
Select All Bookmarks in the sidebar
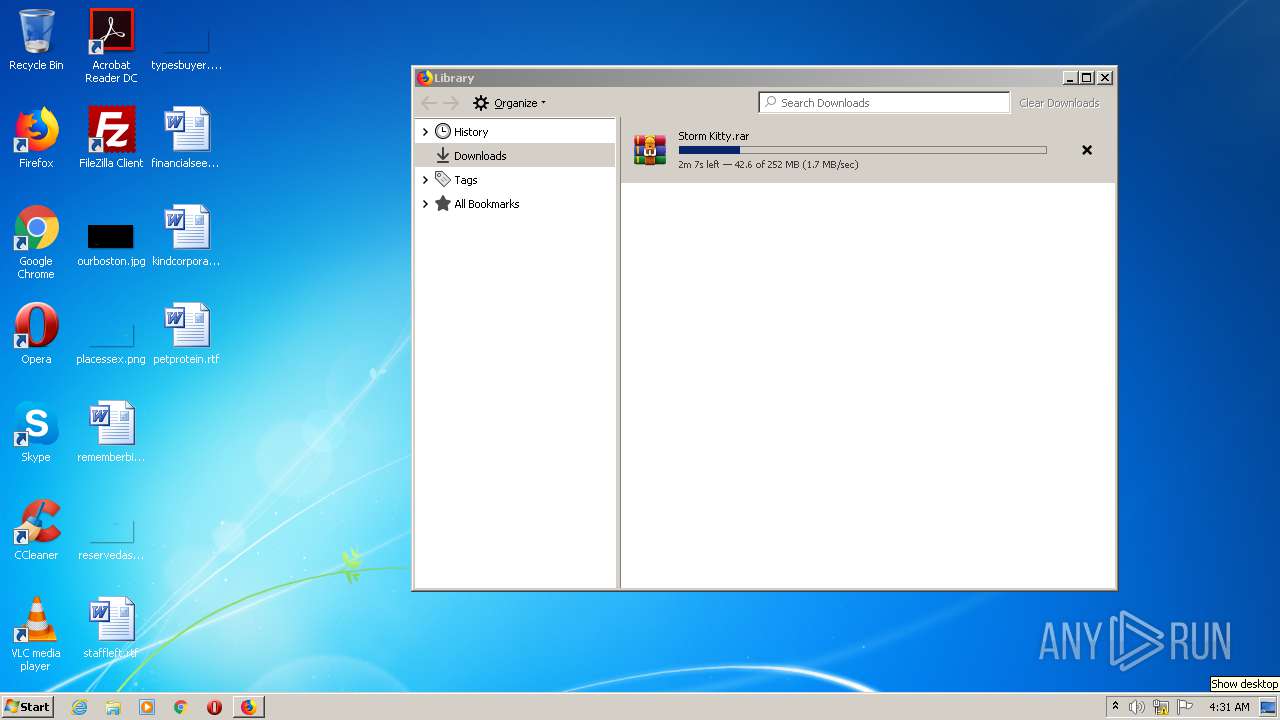pos(515,204)
